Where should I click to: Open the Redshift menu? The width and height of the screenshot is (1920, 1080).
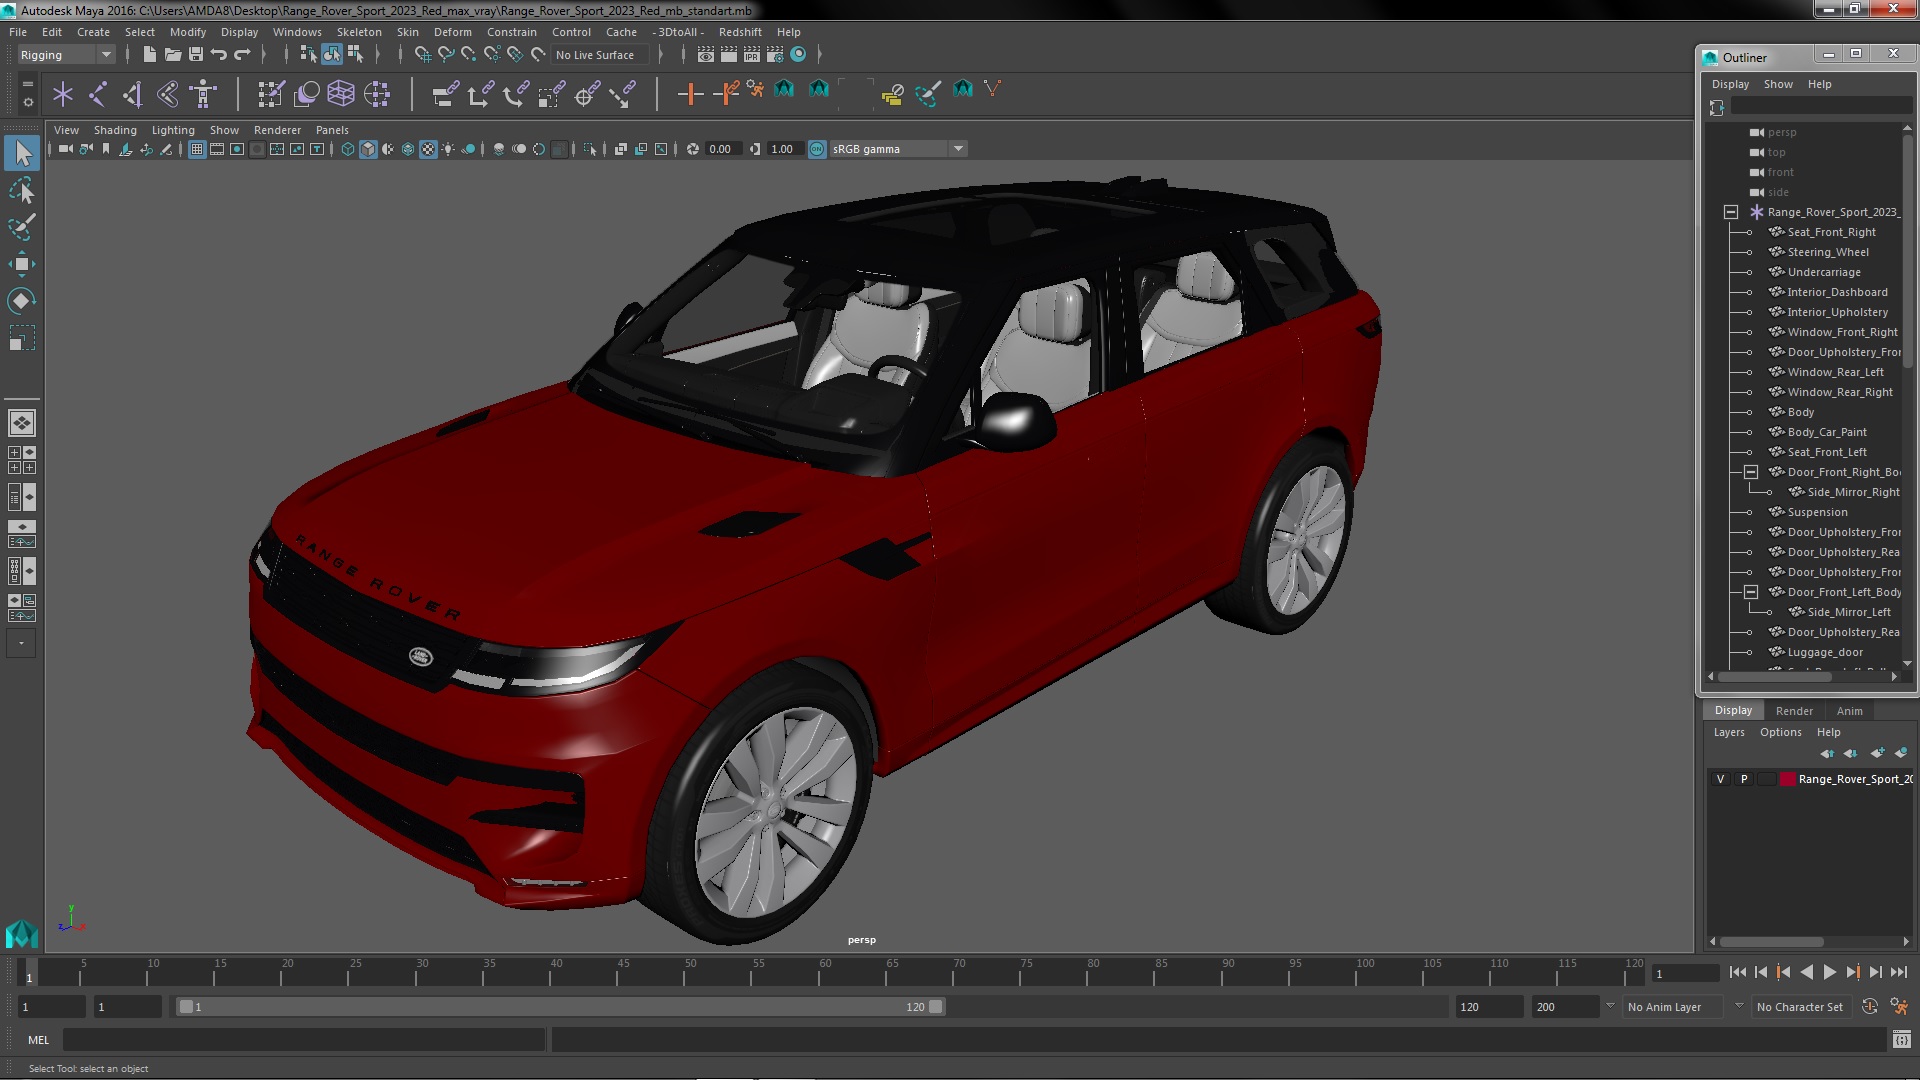point(740,32)
